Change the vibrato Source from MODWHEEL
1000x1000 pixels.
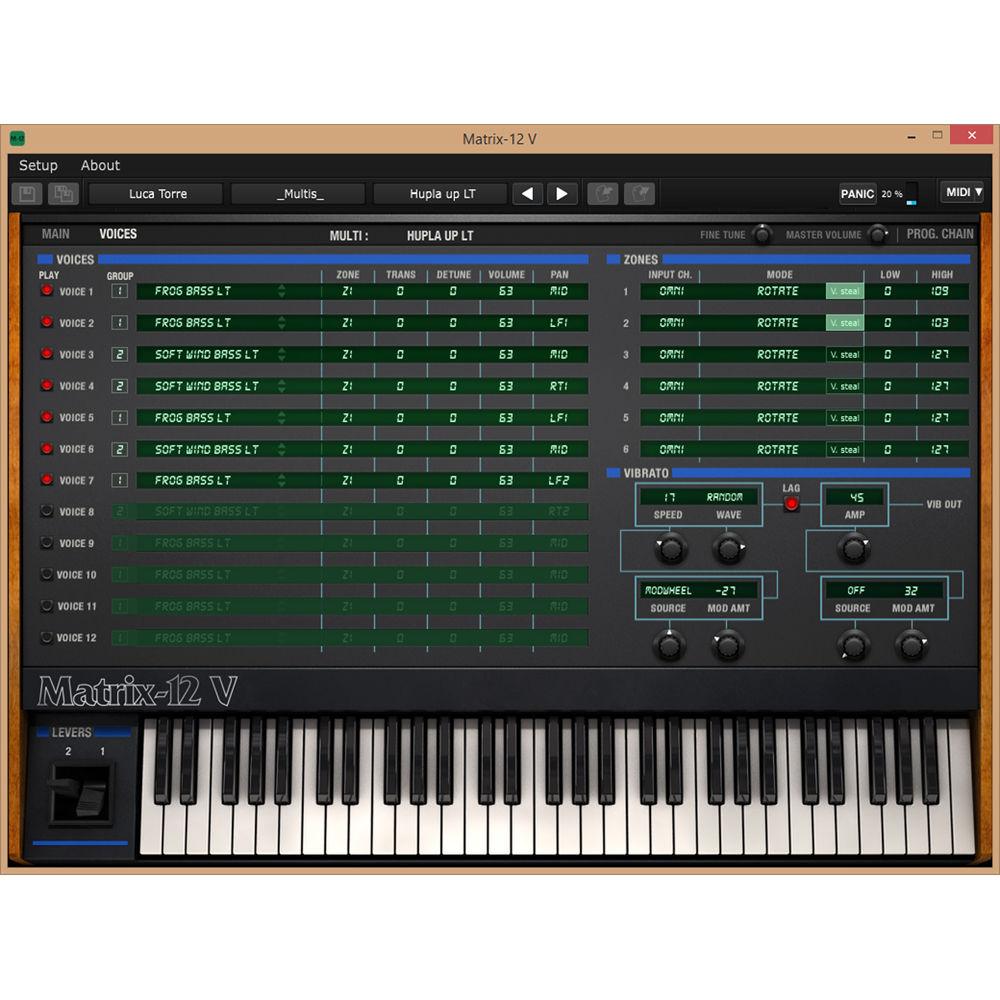668,589
